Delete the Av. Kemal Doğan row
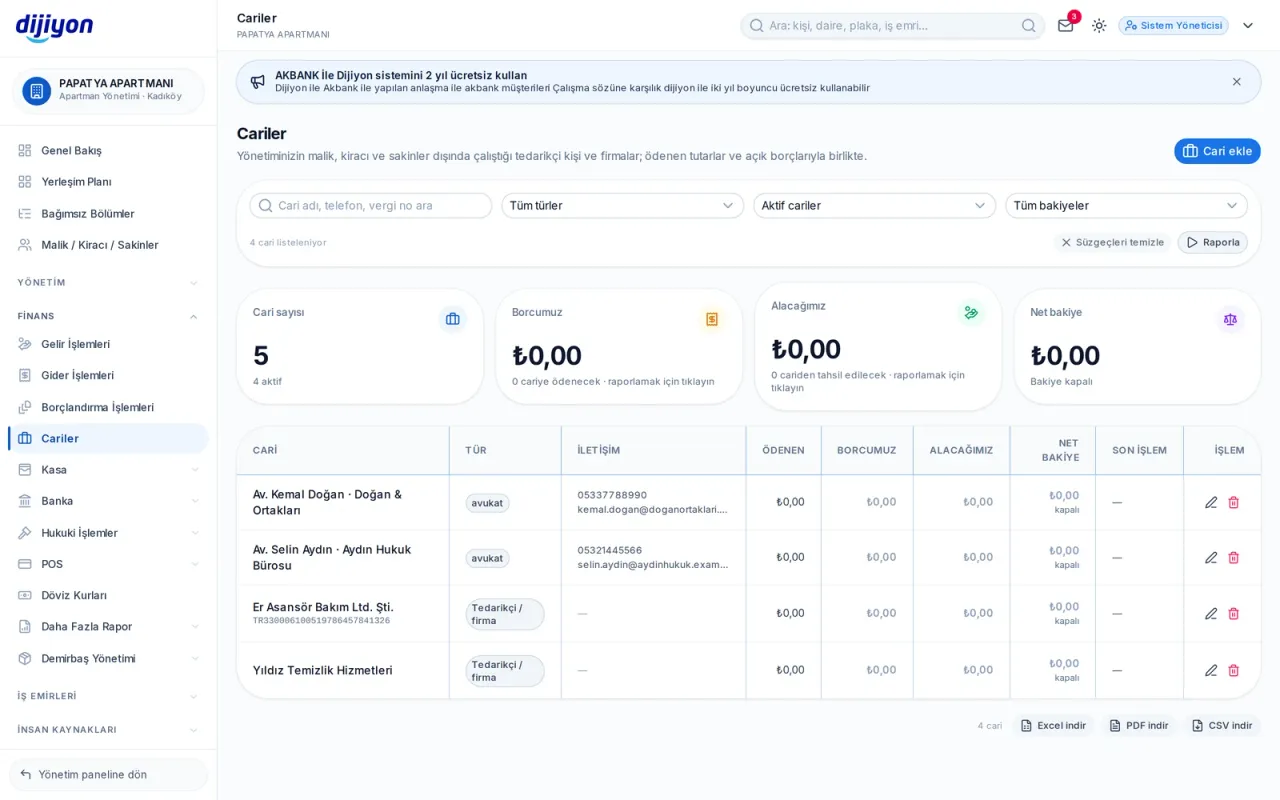Viewport: 1280px width, 800px height. pyautogui.click(x=1234, y=502)
